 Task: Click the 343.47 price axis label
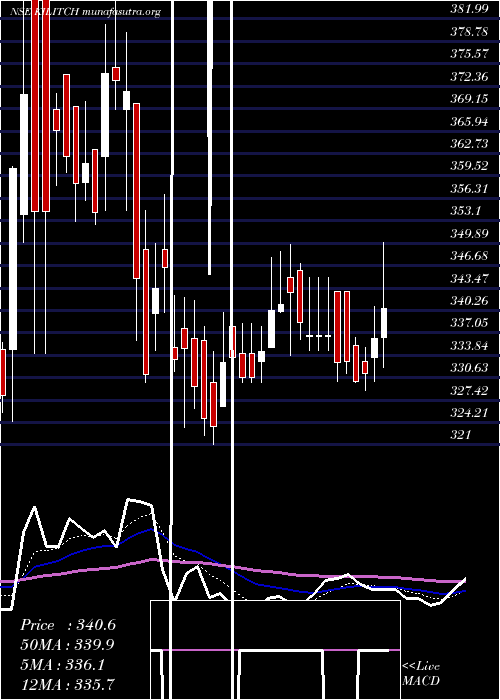[469, 279]
